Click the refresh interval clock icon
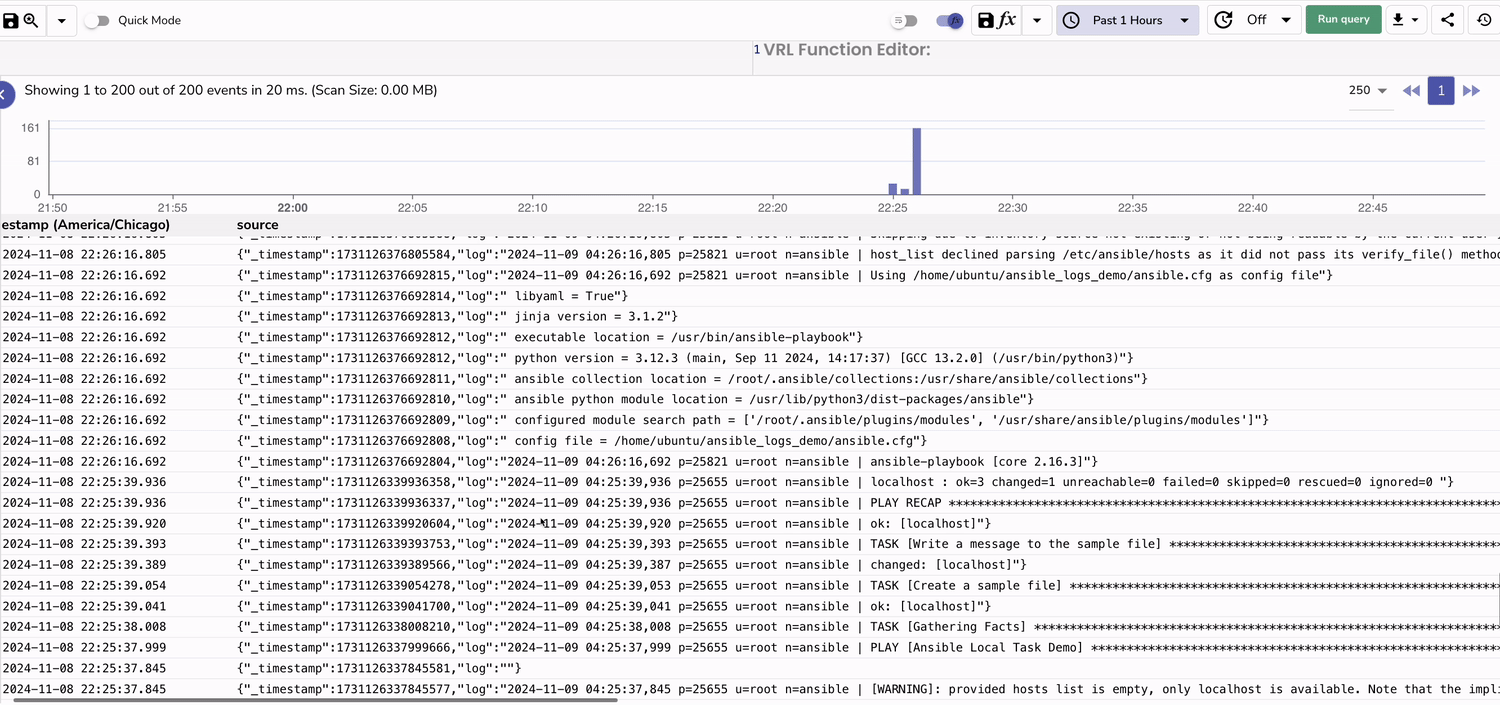The image size is (1500, 705). (1222, 19)
